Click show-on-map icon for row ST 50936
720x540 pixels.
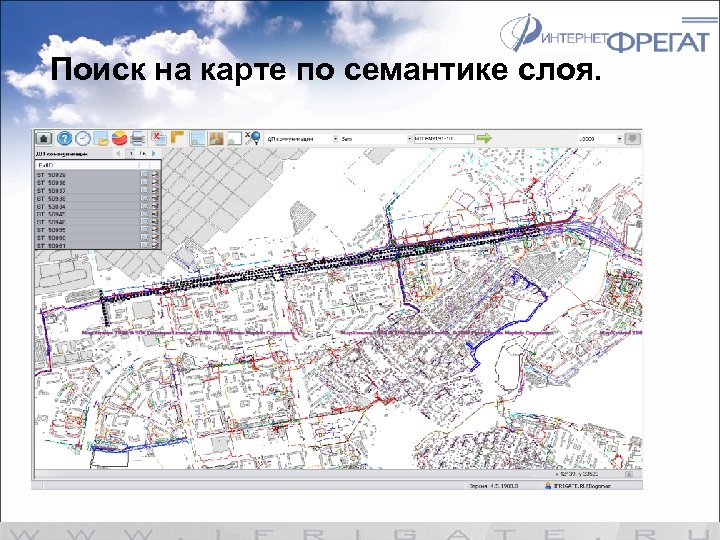144,182
